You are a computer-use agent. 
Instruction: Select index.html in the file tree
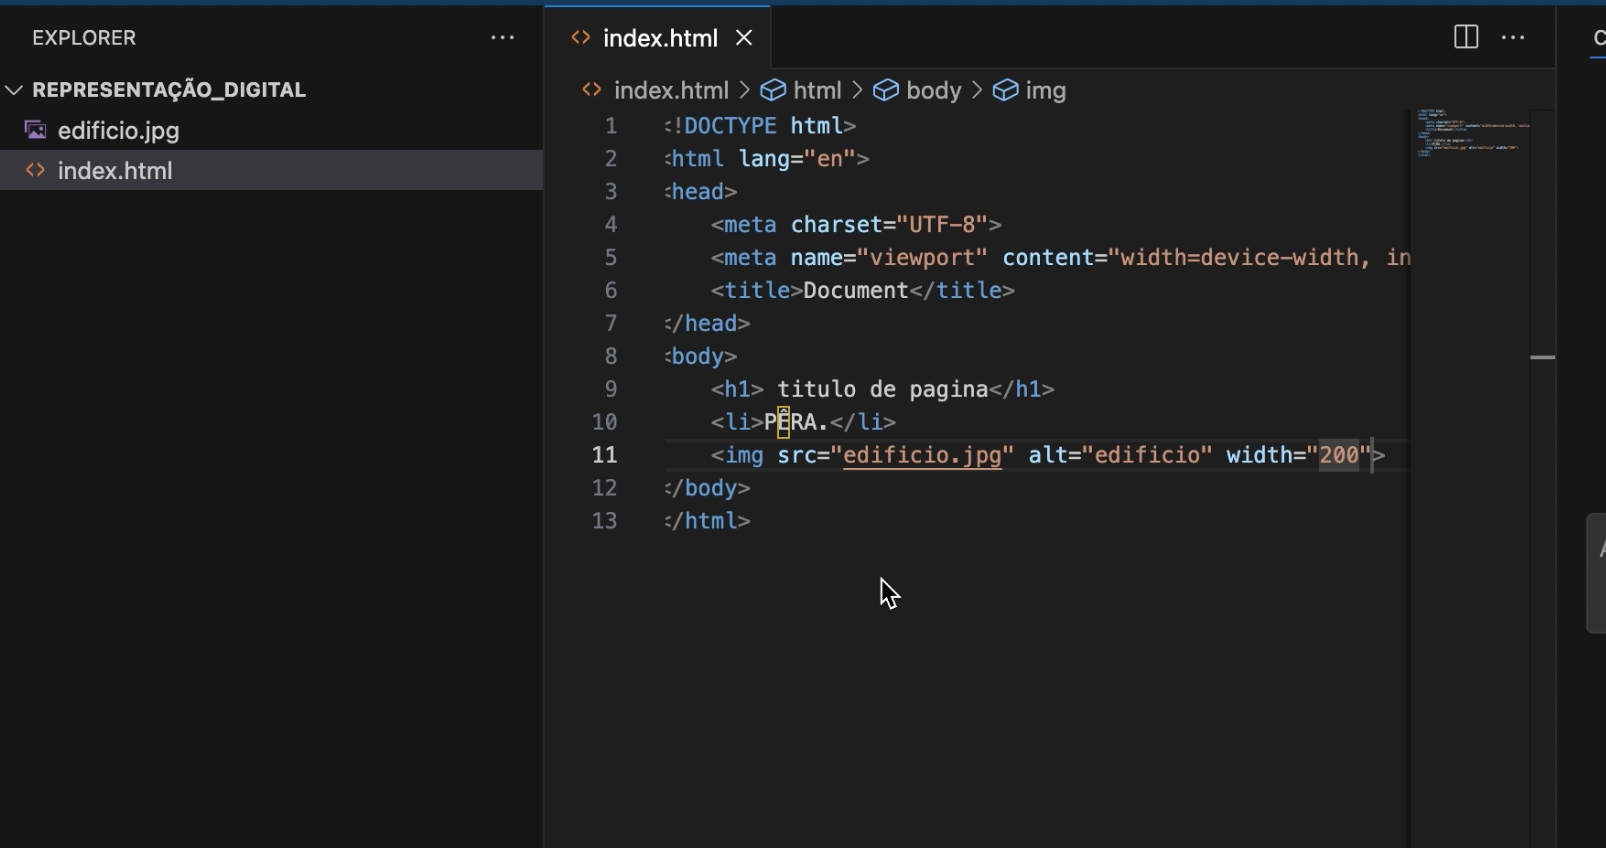point(115,171)
